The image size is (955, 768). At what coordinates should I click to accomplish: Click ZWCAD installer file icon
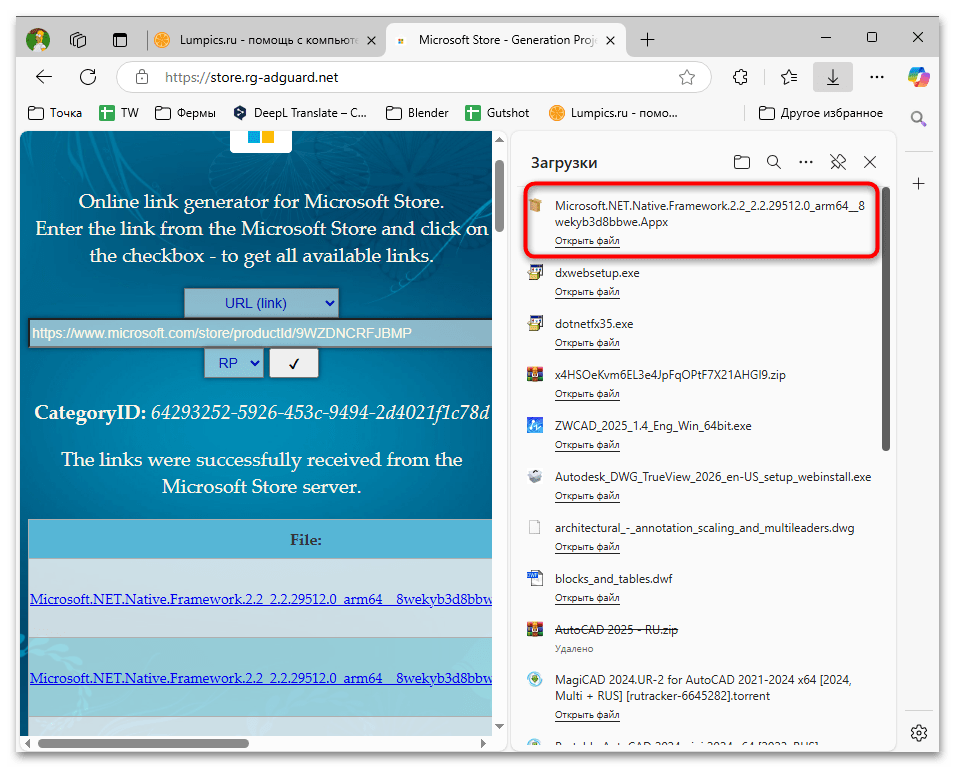(535, 425)
